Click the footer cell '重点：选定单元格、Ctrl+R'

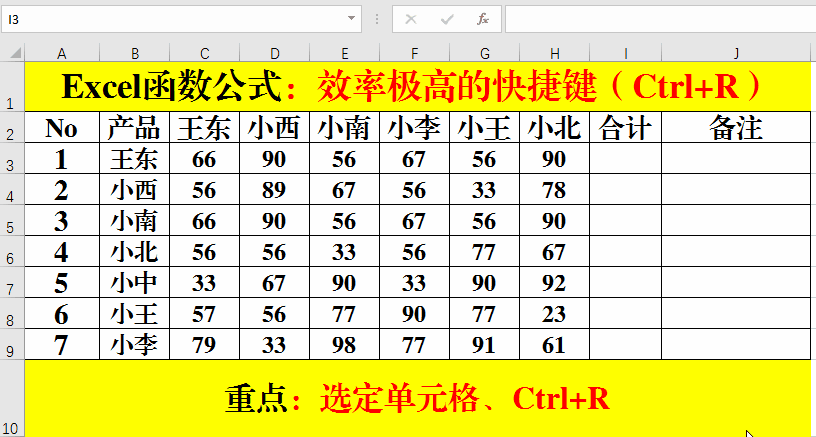point(418,399)
